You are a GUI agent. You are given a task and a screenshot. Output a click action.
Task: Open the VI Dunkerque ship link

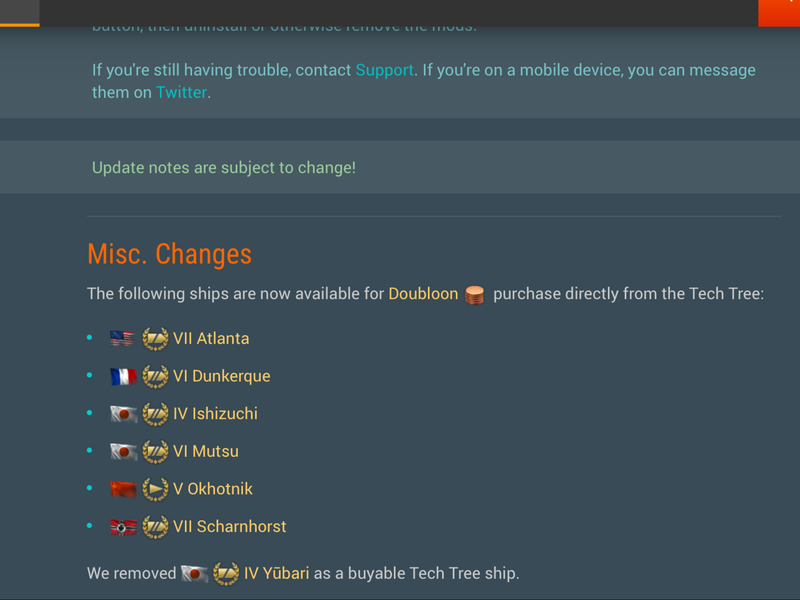click(x=221, y=377)
